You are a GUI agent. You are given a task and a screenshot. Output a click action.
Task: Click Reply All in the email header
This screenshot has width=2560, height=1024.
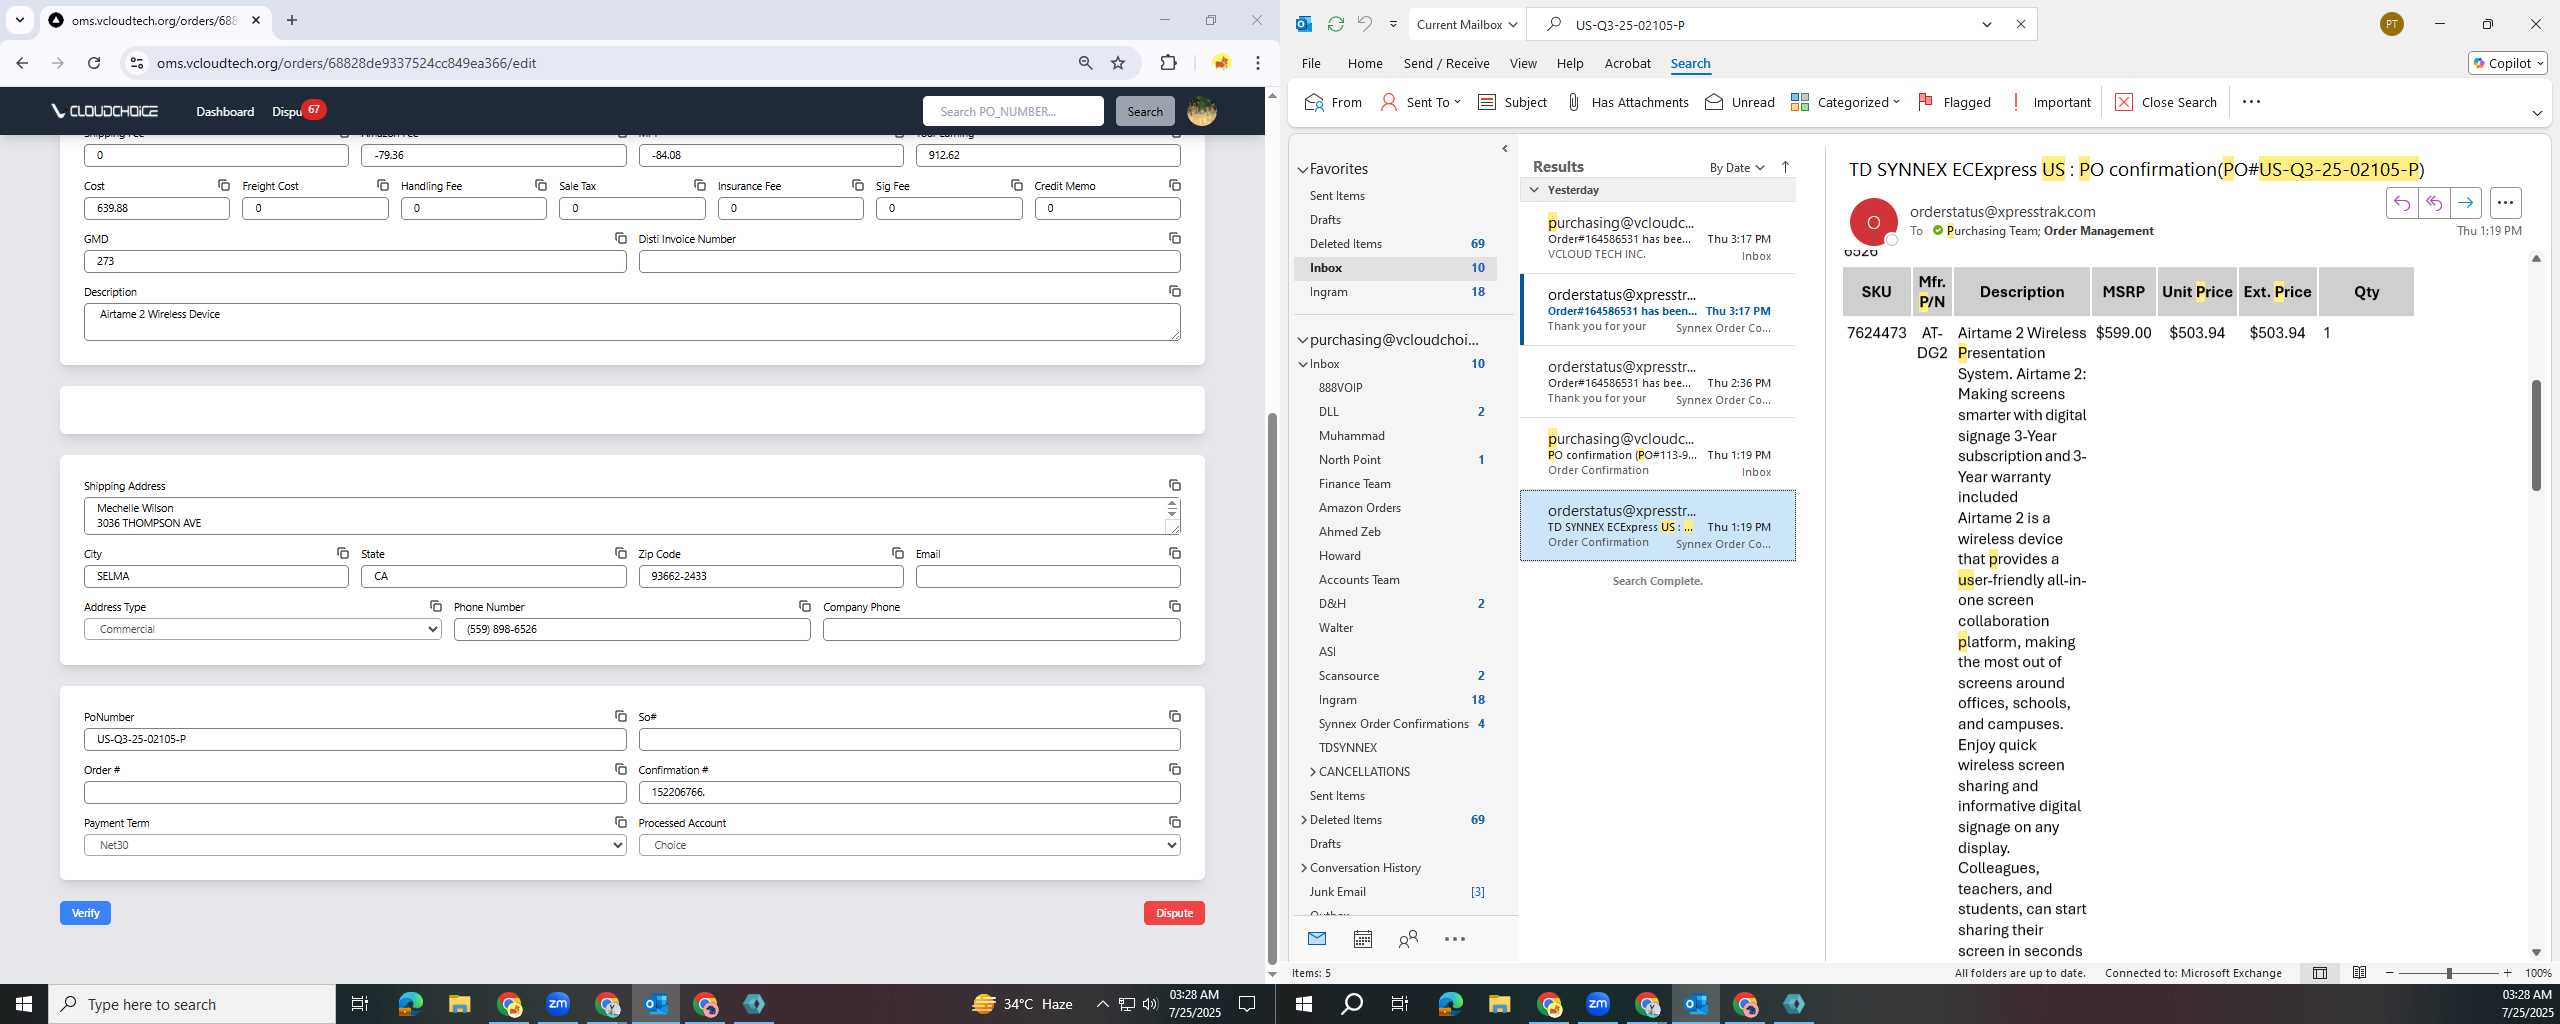pos(2433,203)
